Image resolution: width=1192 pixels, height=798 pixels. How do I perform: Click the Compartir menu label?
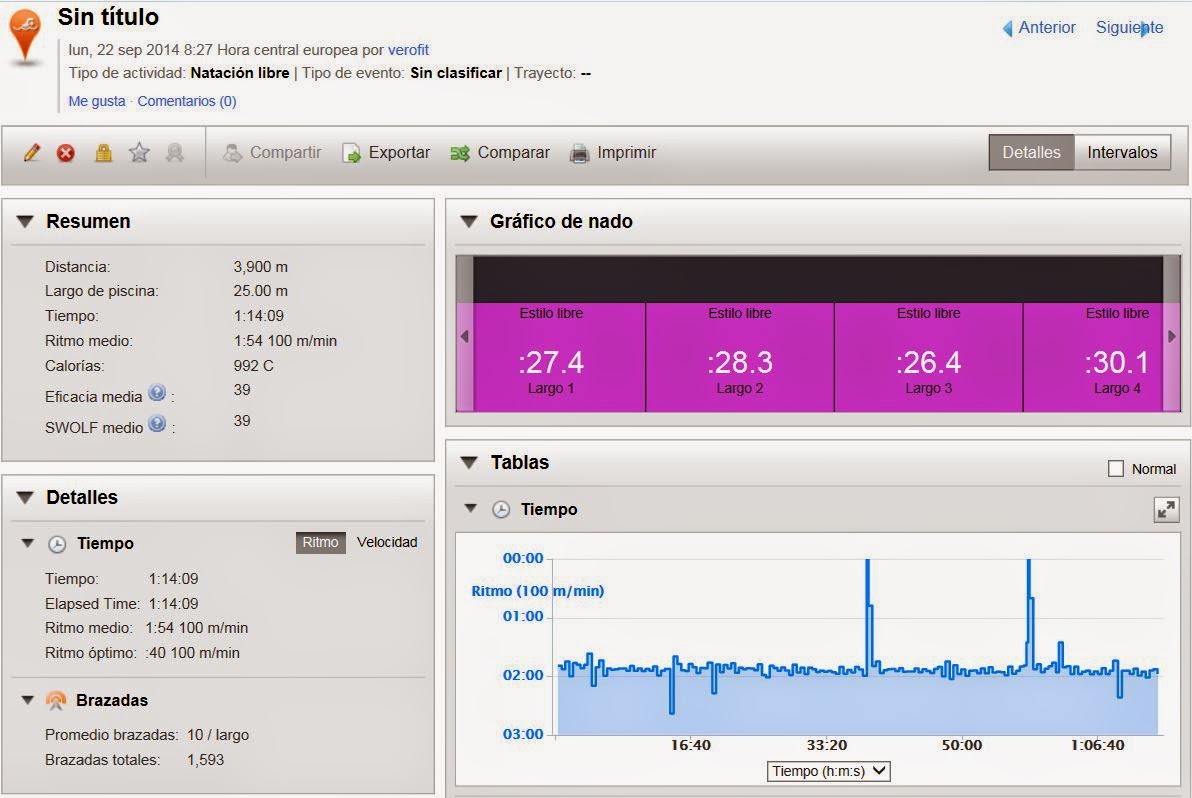(286, 153)
